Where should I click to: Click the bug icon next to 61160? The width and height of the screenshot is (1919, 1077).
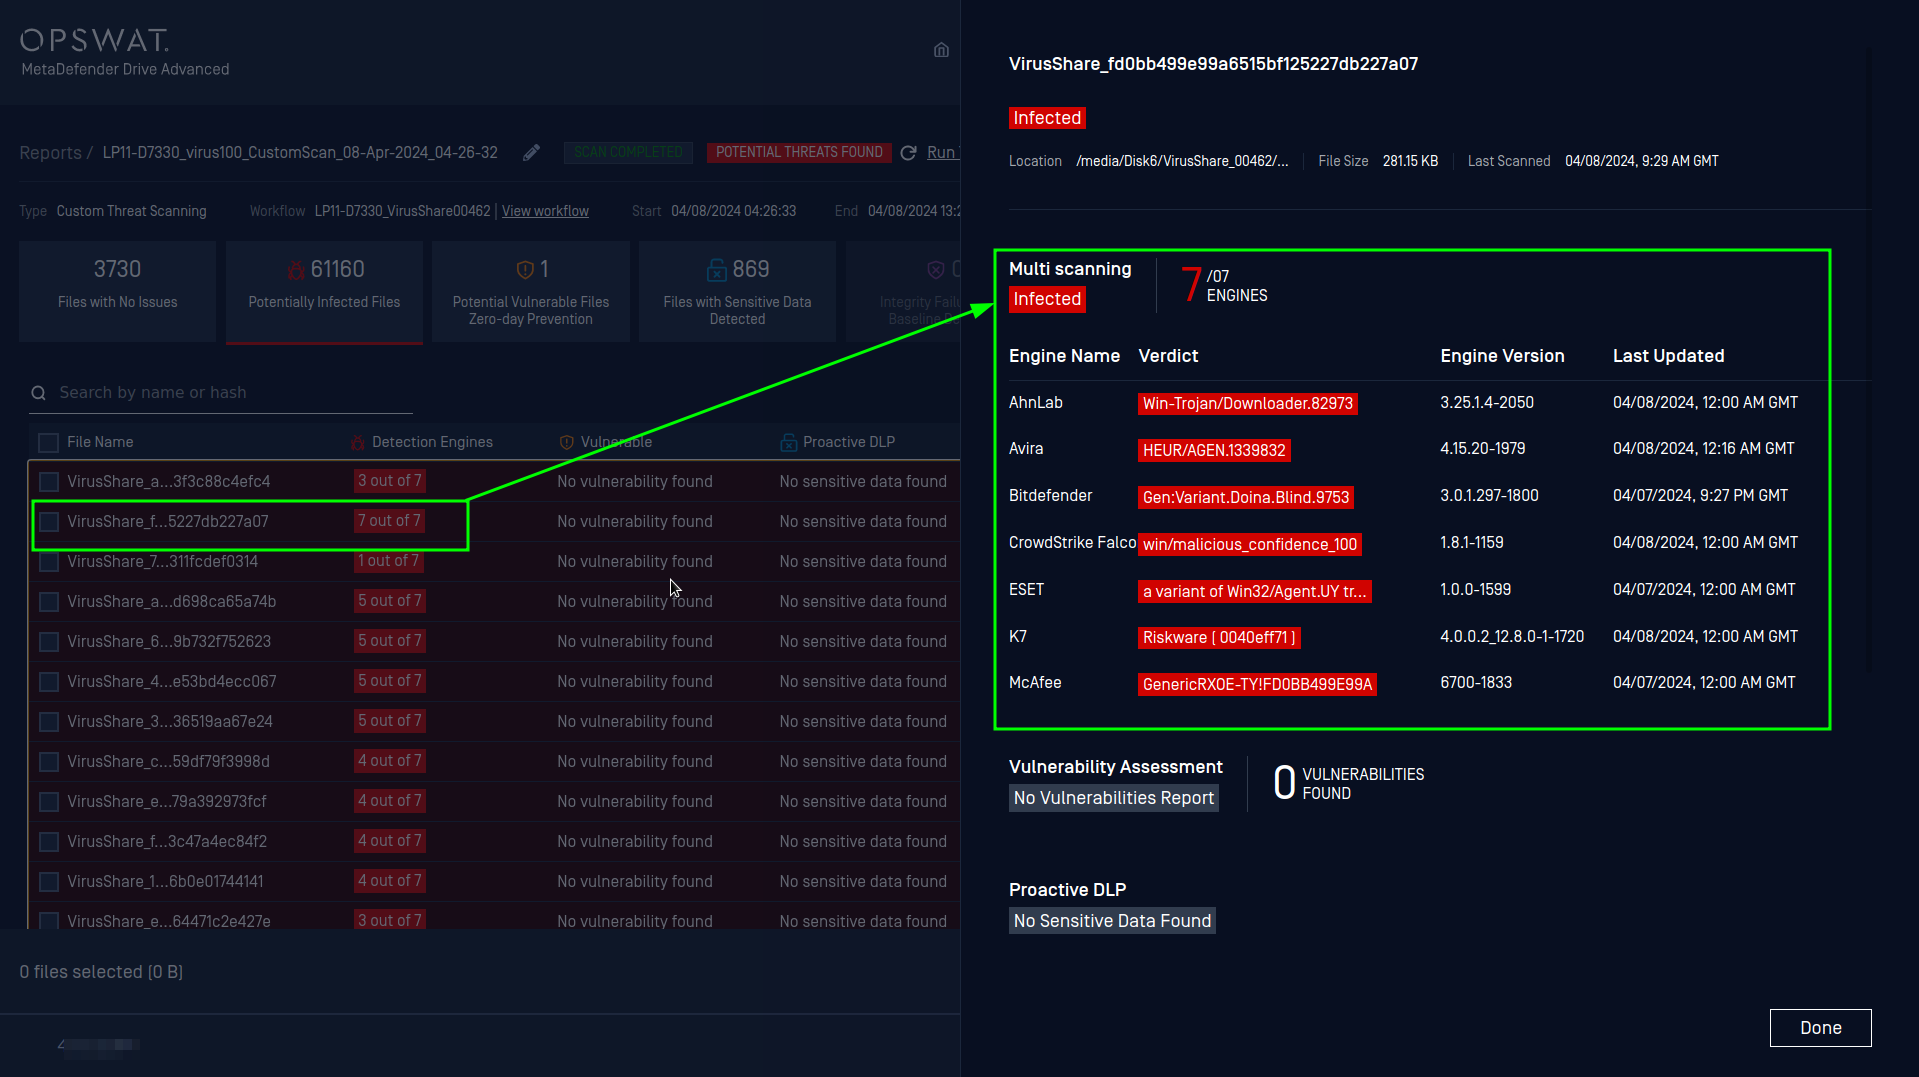point(296,269)
